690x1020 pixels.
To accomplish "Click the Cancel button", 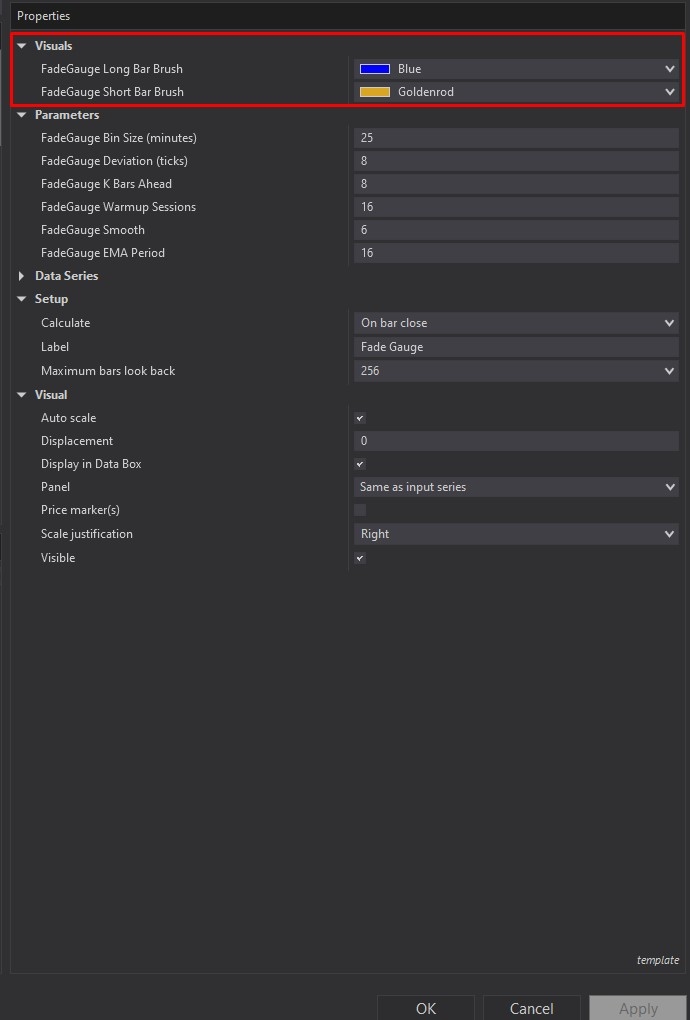I will [532, 1007].
